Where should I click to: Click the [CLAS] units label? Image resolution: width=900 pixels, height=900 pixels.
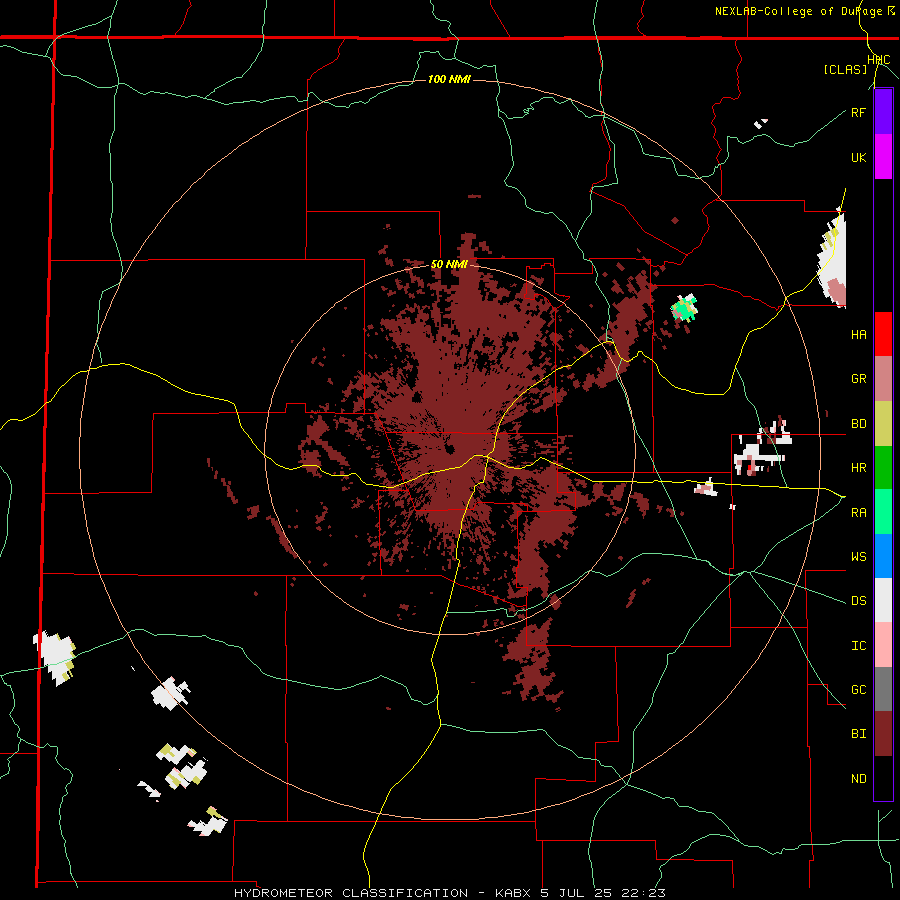tap(845, 70)
